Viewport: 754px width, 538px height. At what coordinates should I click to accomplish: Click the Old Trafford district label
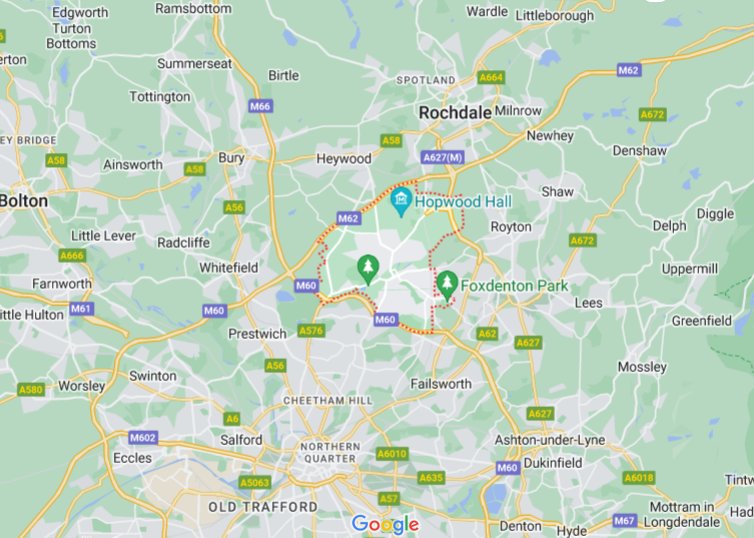[x=263, y=507]
